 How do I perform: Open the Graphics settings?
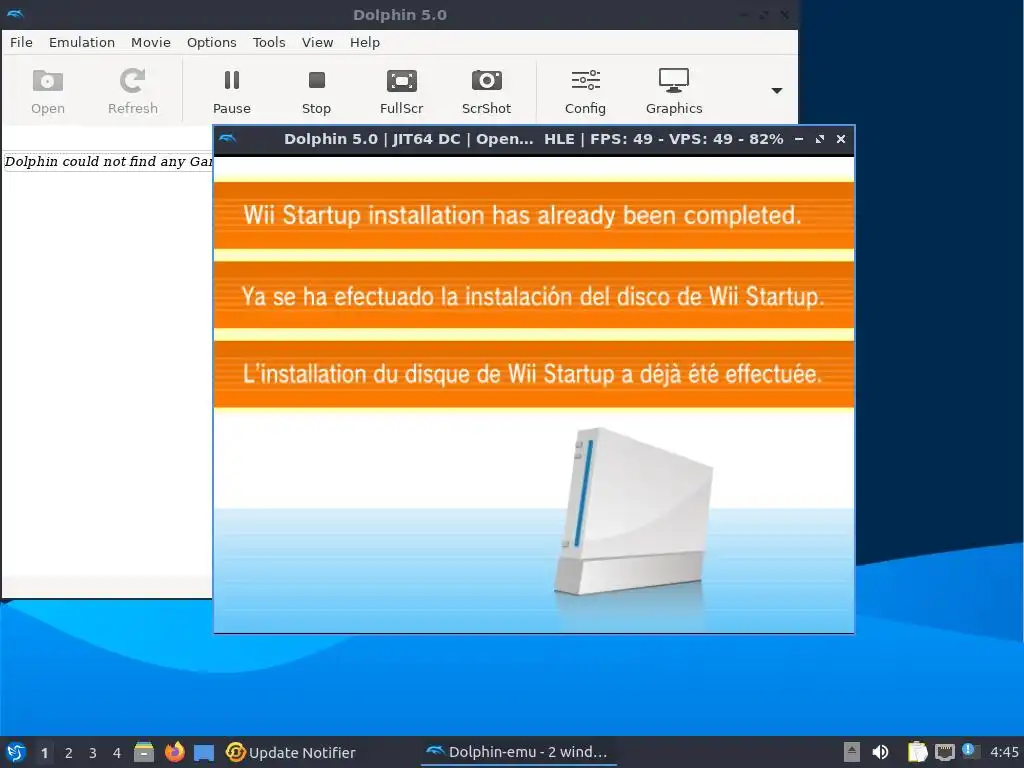674,91
